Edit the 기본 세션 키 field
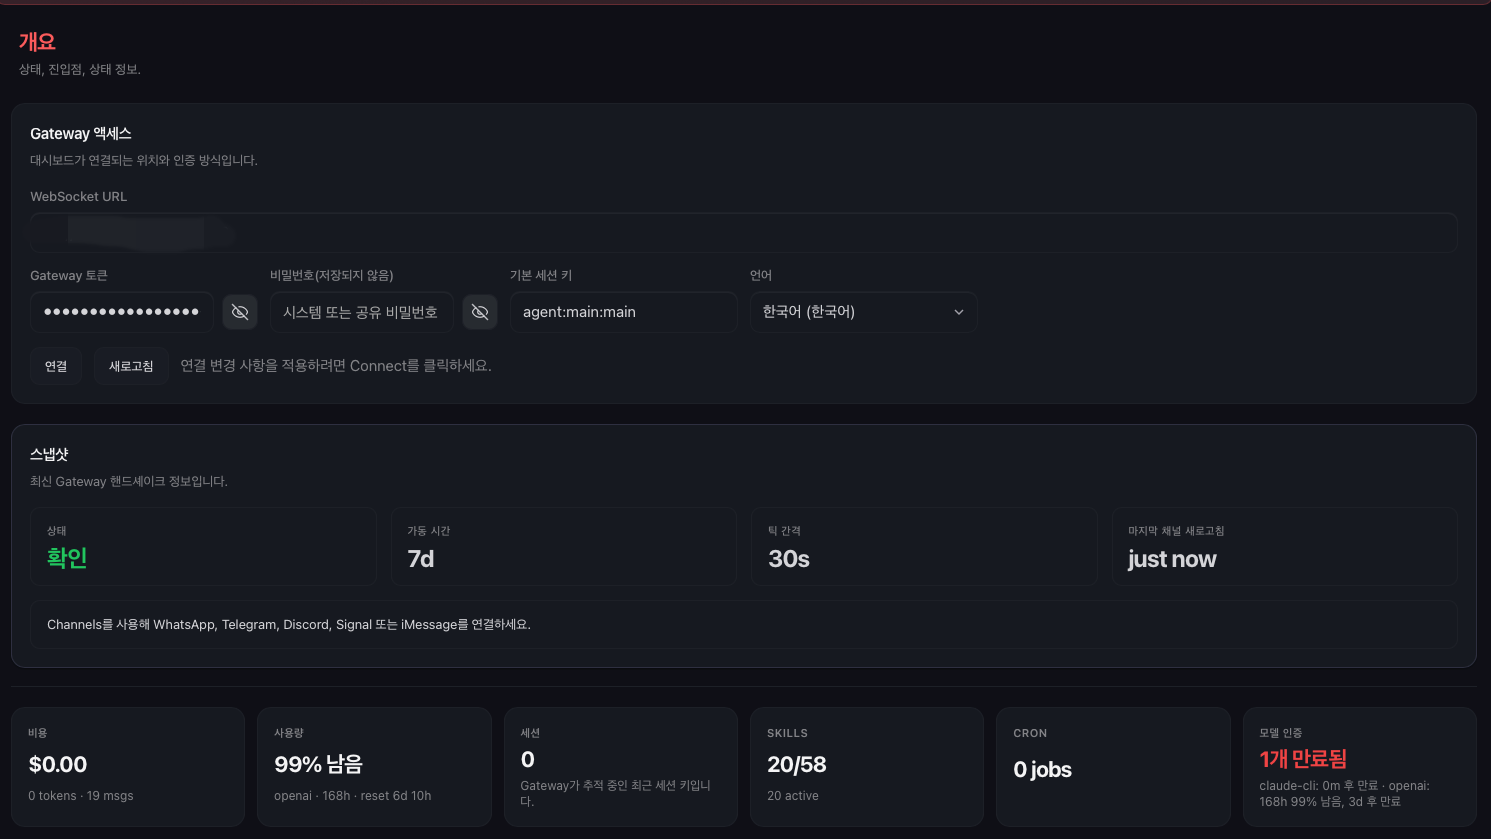 coord(624,312)
